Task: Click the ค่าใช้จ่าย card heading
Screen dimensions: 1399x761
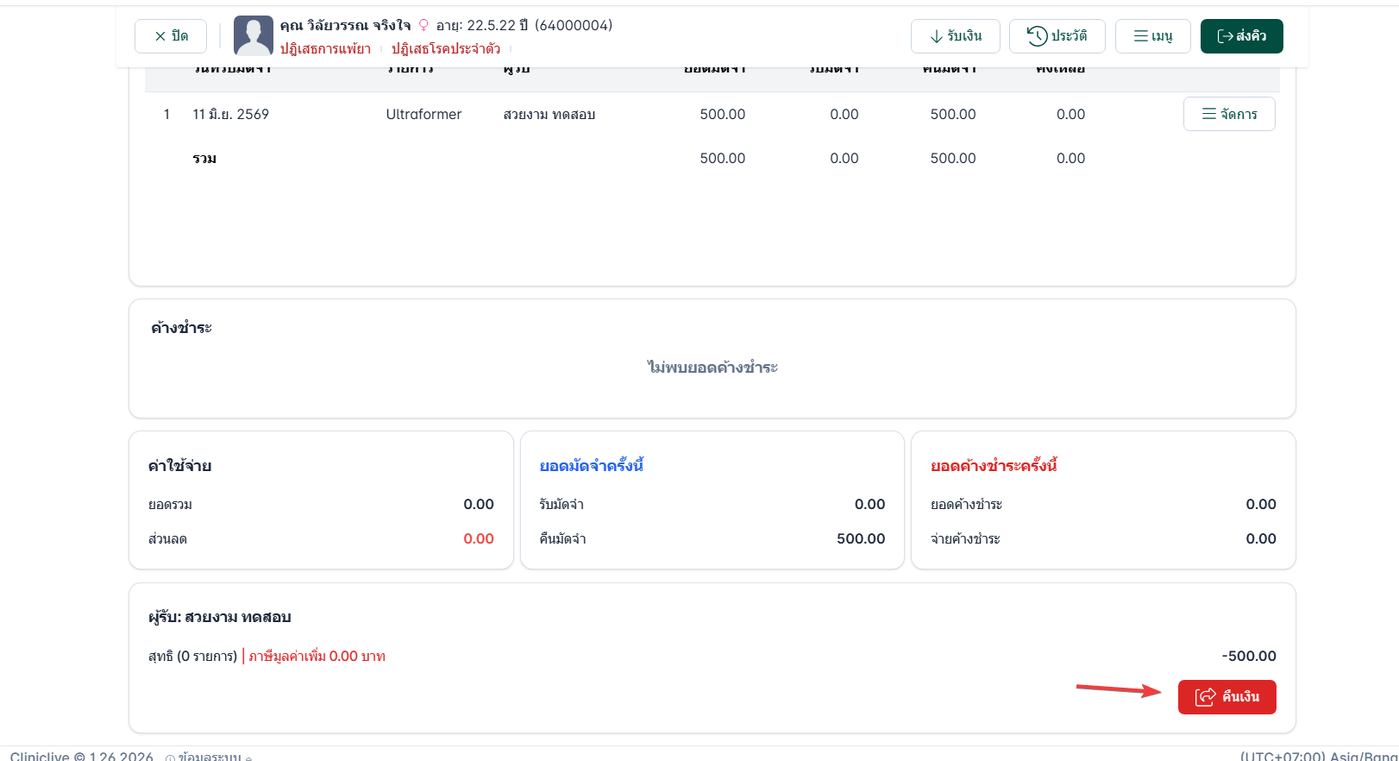Action: pos(179,466)
